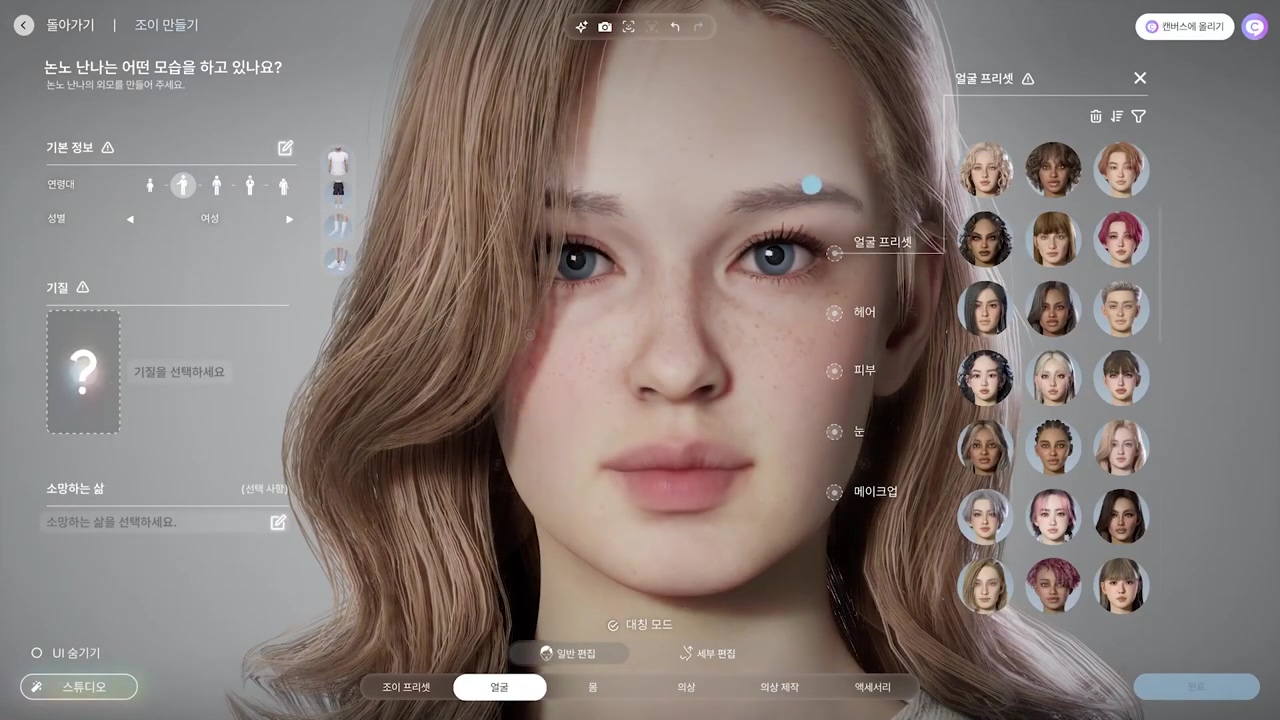The height and width of the screenshot is (720, 1280).
Task: Switch to 세부 편집 mode
Action: [x=707, y=653]
